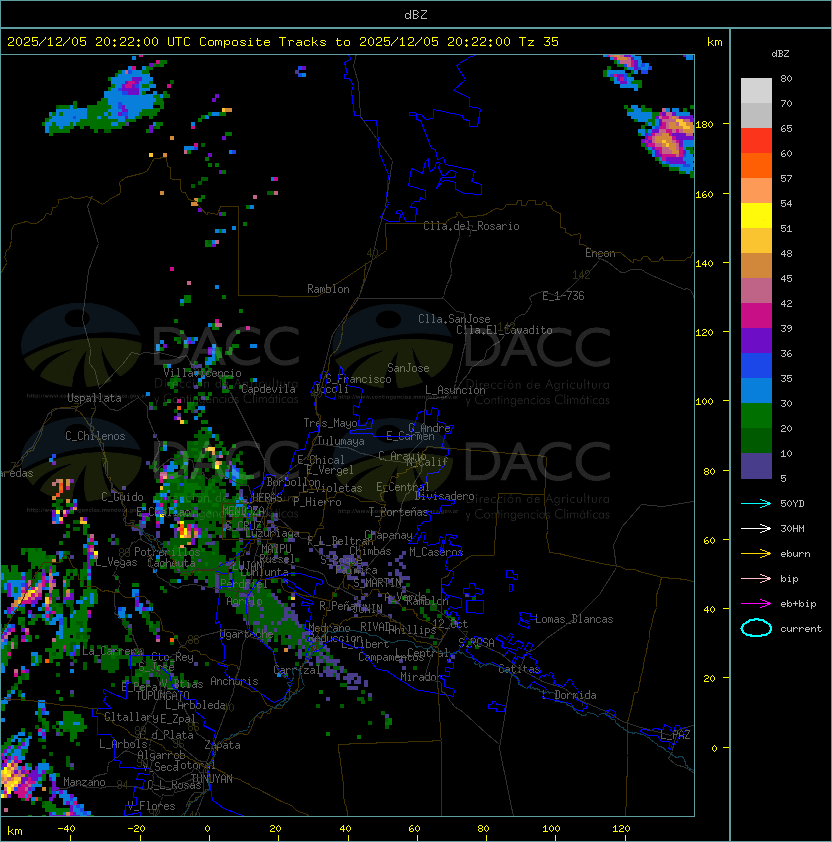
Task: Pick the green 30 dBZ legend swatch
Action: click(x=756, y=416)
